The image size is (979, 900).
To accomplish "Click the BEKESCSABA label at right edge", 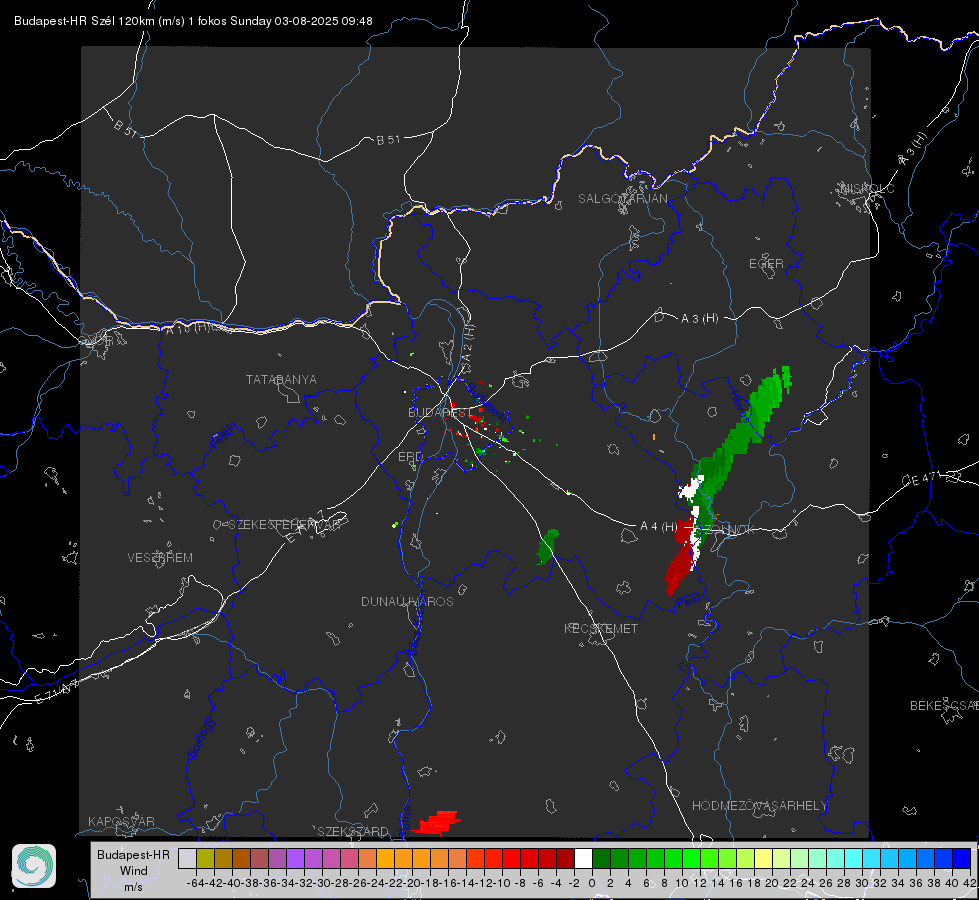I will (944, 705).
